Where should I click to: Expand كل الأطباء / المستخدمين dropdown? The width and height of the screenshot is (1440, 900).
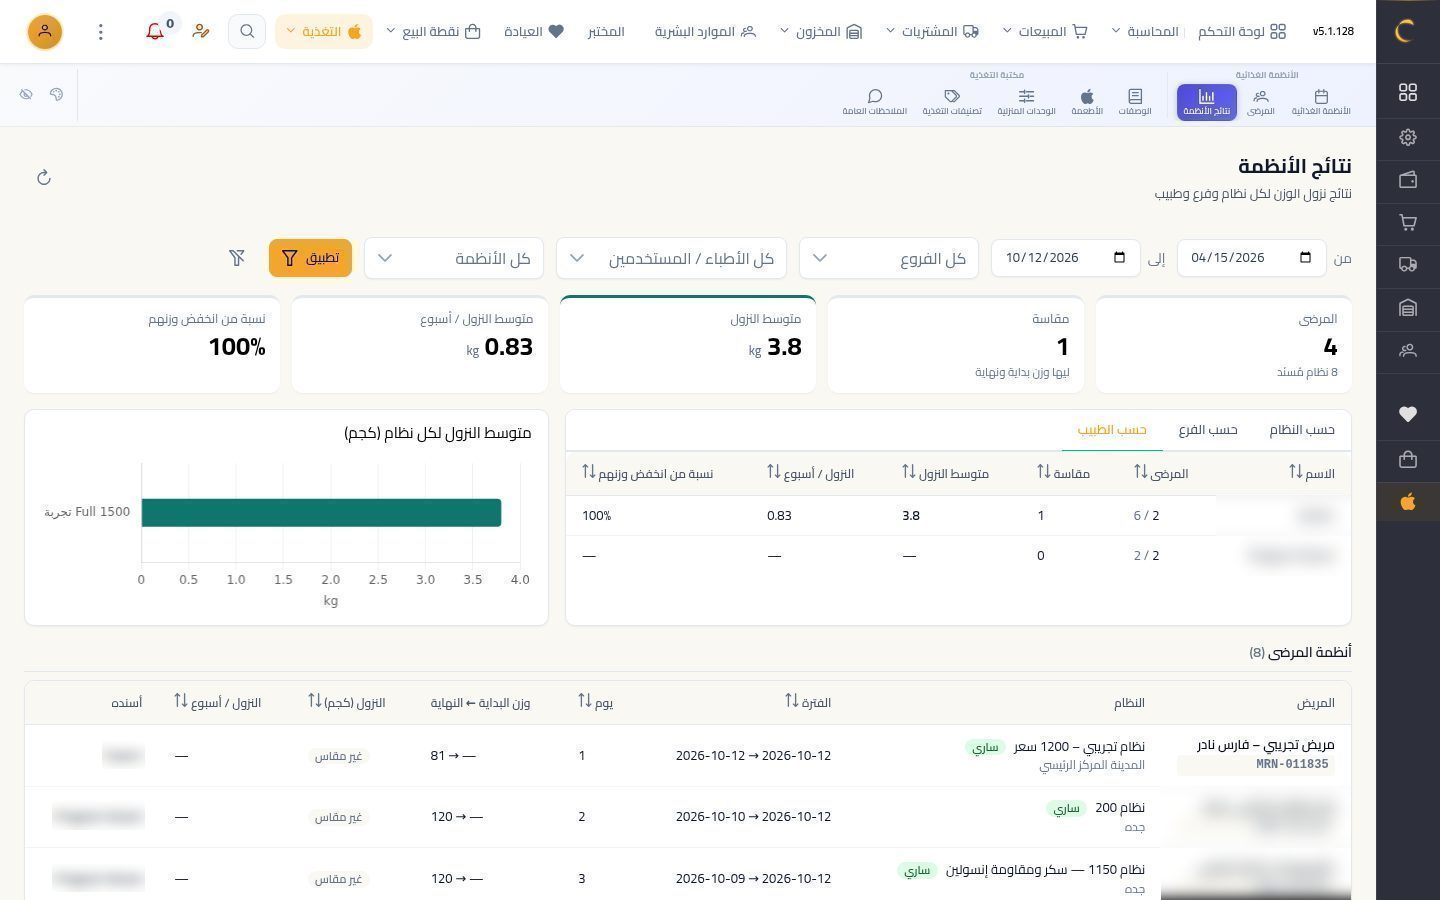pos(671,258)
